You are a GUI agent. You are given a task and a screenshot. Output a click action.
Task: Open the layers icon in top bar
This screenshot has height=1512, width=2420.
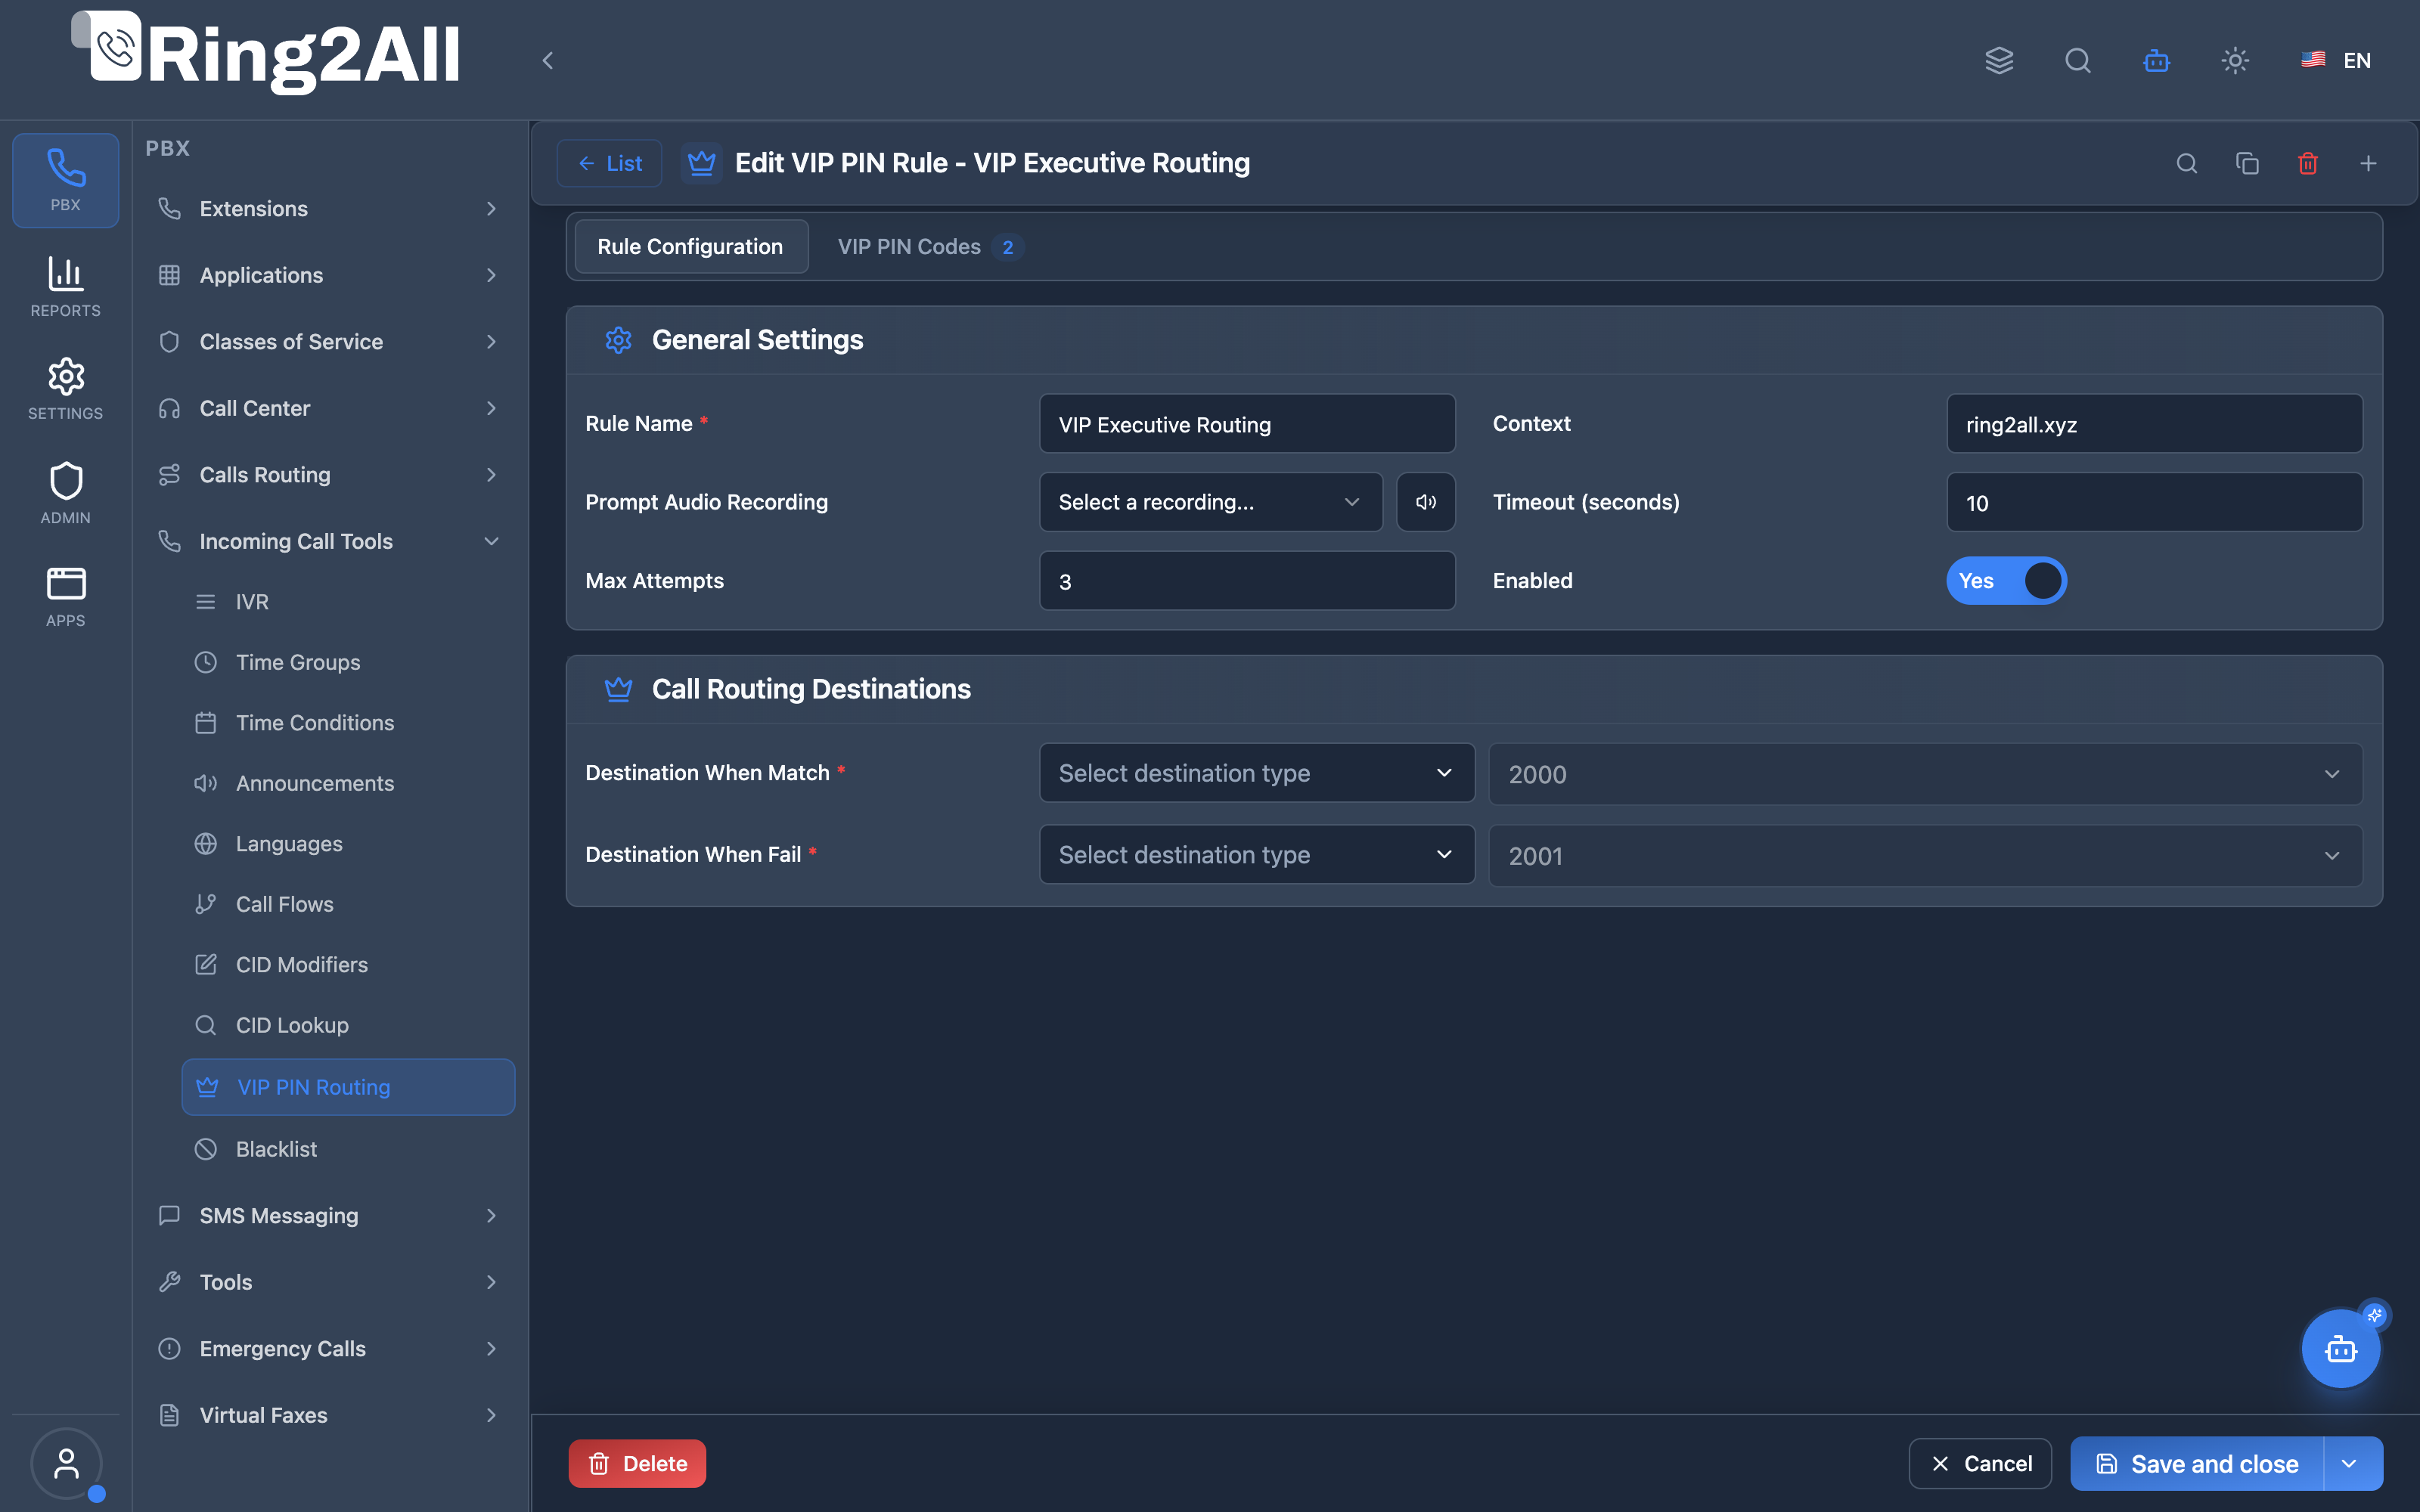pyautogui.click(x=1999, y=61)
